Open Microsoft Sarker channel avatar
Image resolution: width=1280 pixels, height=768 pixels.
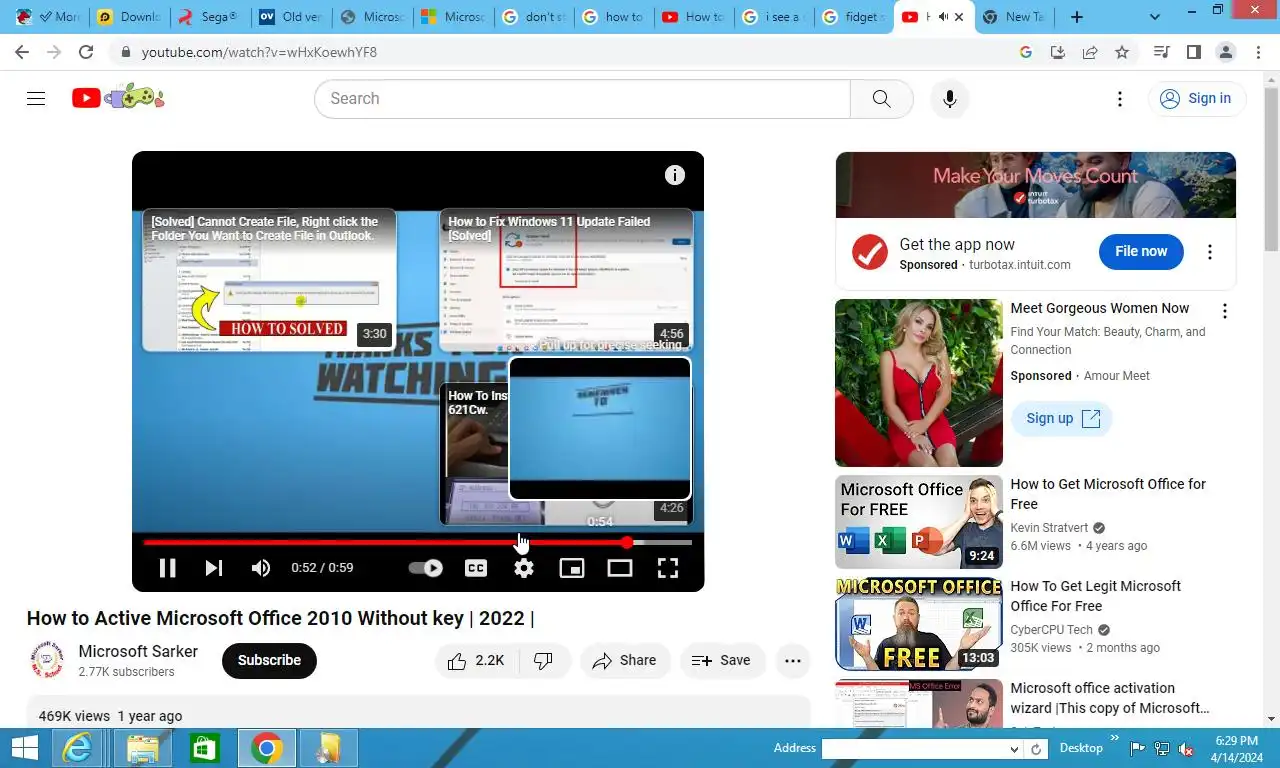coord(47,660)
